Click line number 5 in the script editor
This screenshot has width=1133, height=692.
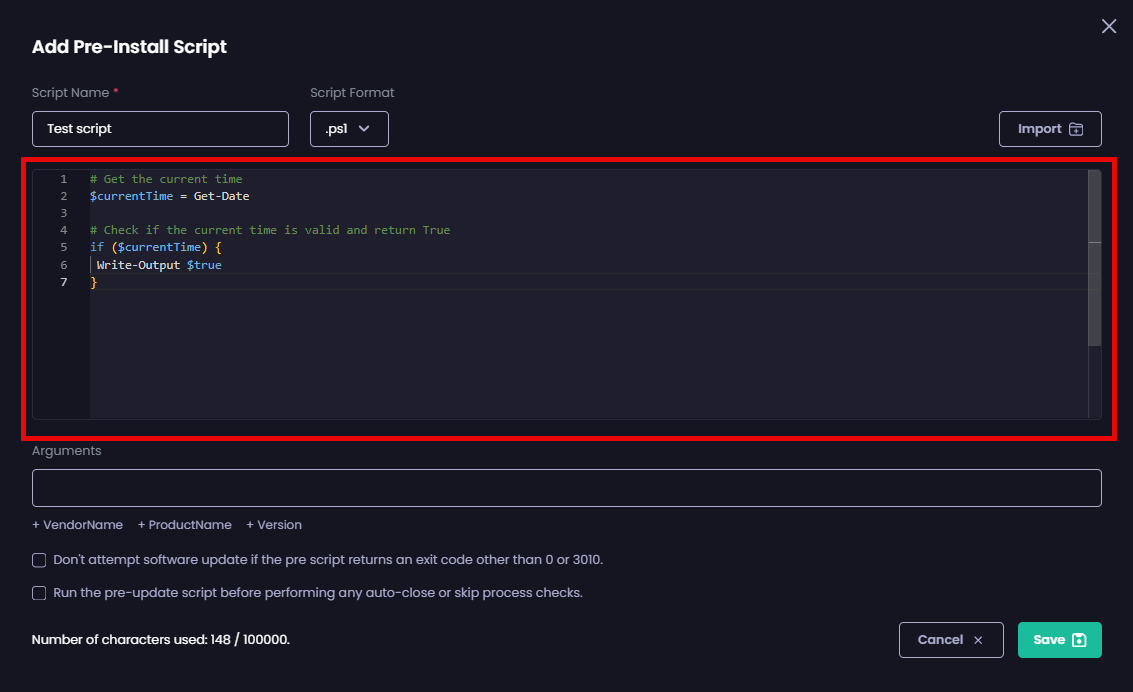coord(63,246)
